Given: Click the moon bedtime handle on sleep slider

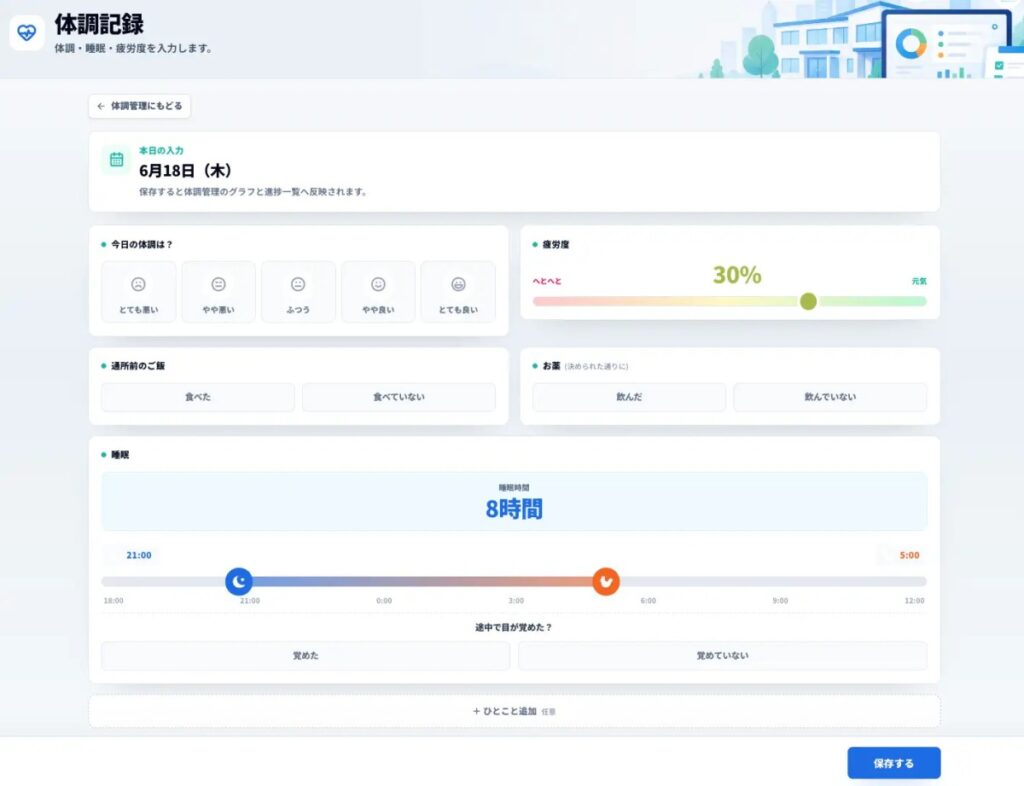Looking at the screenshot, I should tap(239, 581).
